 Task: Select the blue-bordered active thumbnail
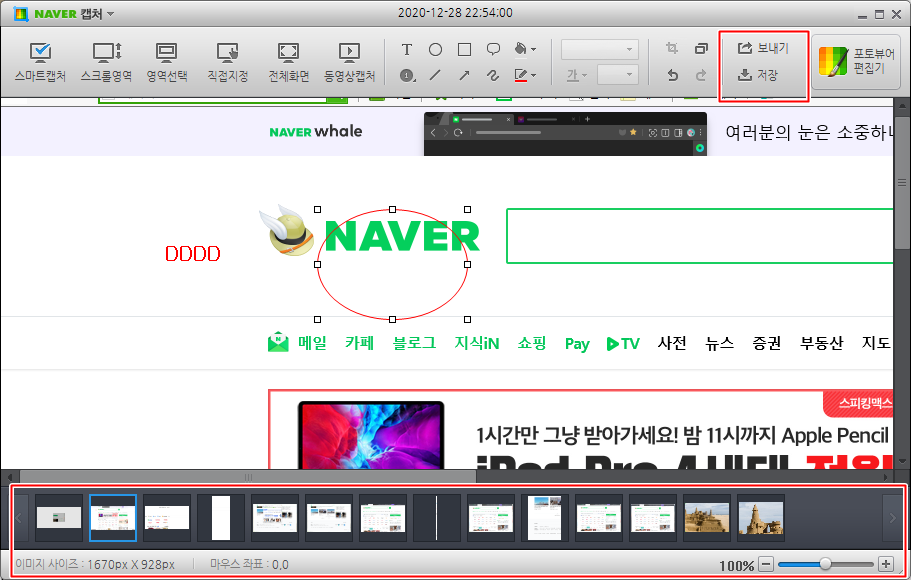(113, 518)
